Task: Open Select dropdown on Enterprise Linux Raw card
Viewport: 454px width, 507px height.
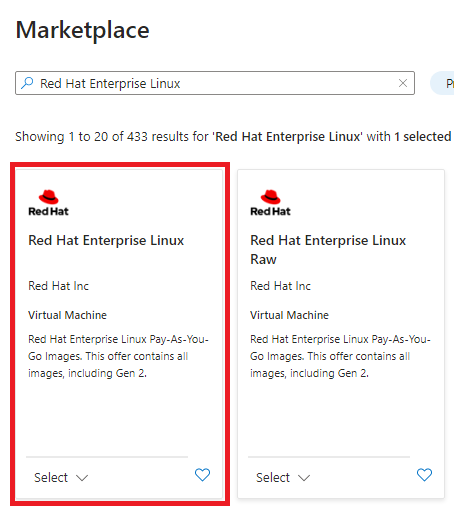Action: pyautogui.click(x=283, y=478)
